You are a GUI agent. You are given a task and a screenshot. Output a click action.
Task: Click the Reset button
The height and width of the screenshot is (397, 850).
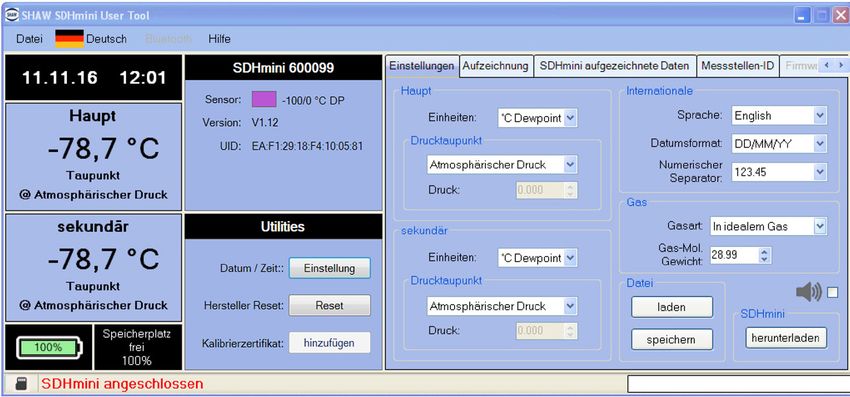click(330, 305)
